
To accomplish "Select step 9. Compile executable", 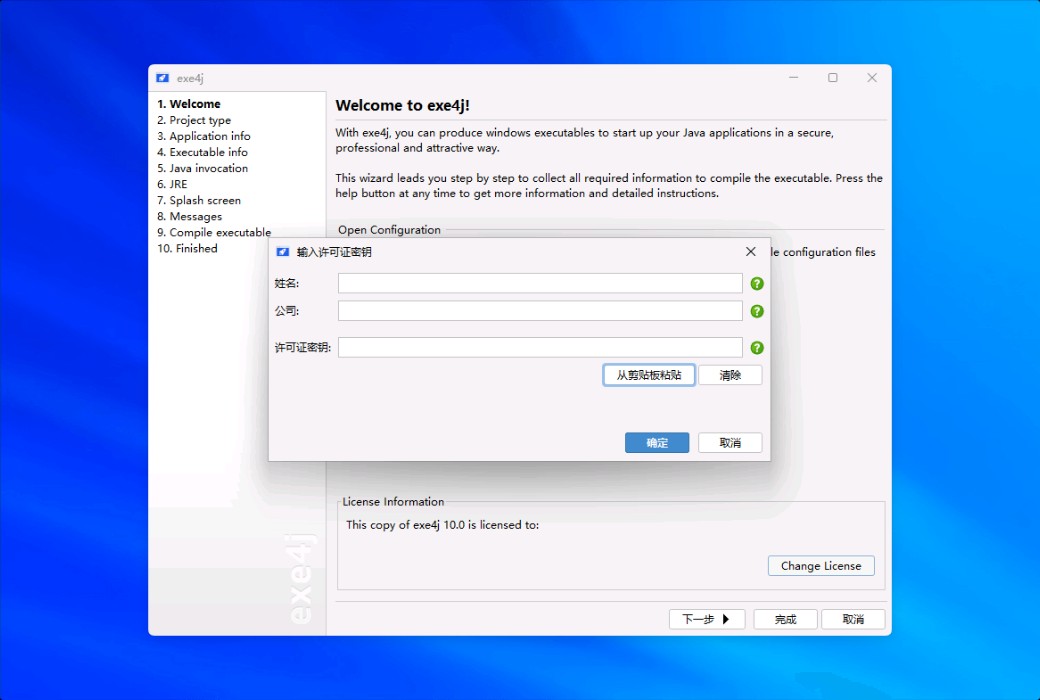I will (214, 232).
